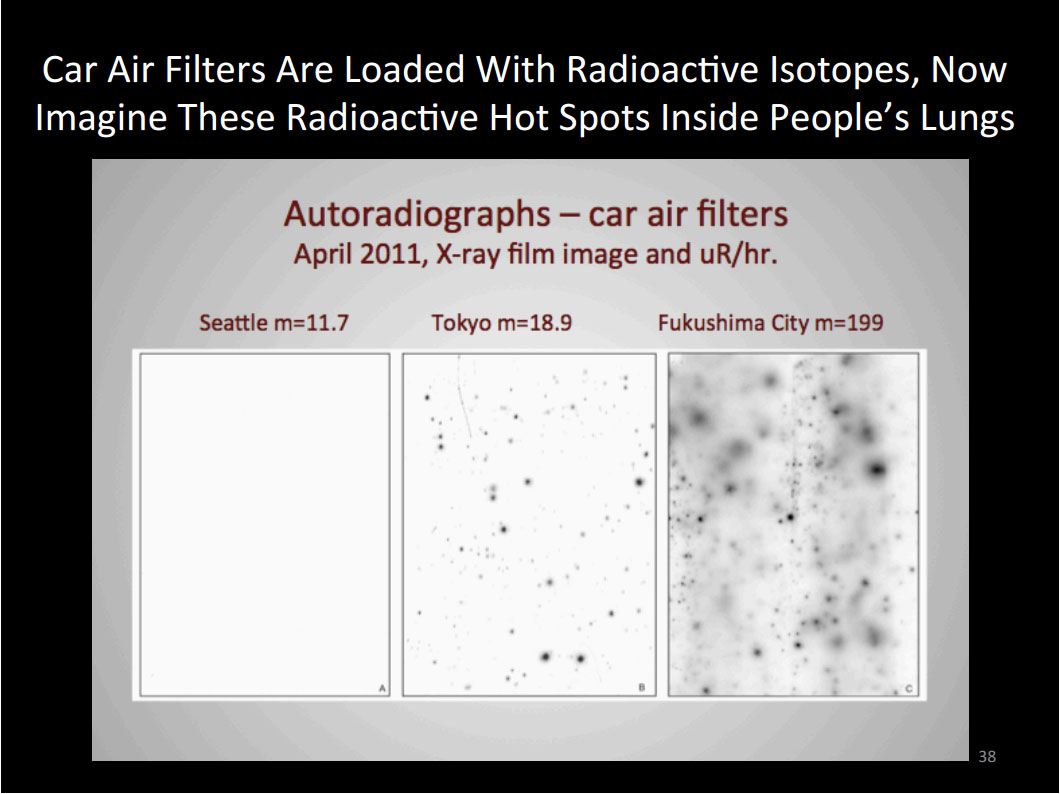Click the title line starting "Imagine These Radioactive"
Screen dimensions: 1060x794
click(x=524, y=118)
